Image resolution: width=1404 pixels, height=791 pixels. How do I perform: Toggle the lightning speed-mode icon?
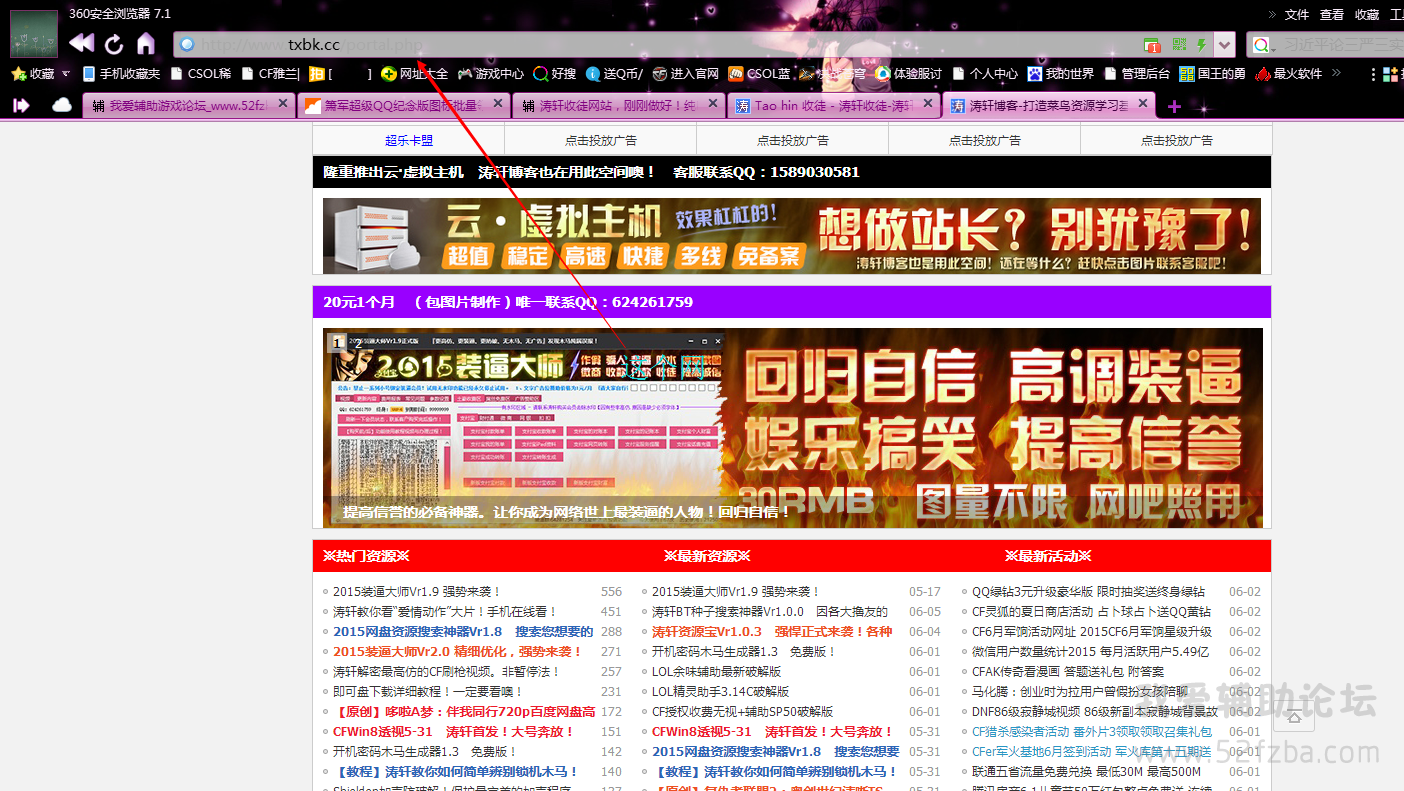pyautogui.click(x=1201, y=45)
